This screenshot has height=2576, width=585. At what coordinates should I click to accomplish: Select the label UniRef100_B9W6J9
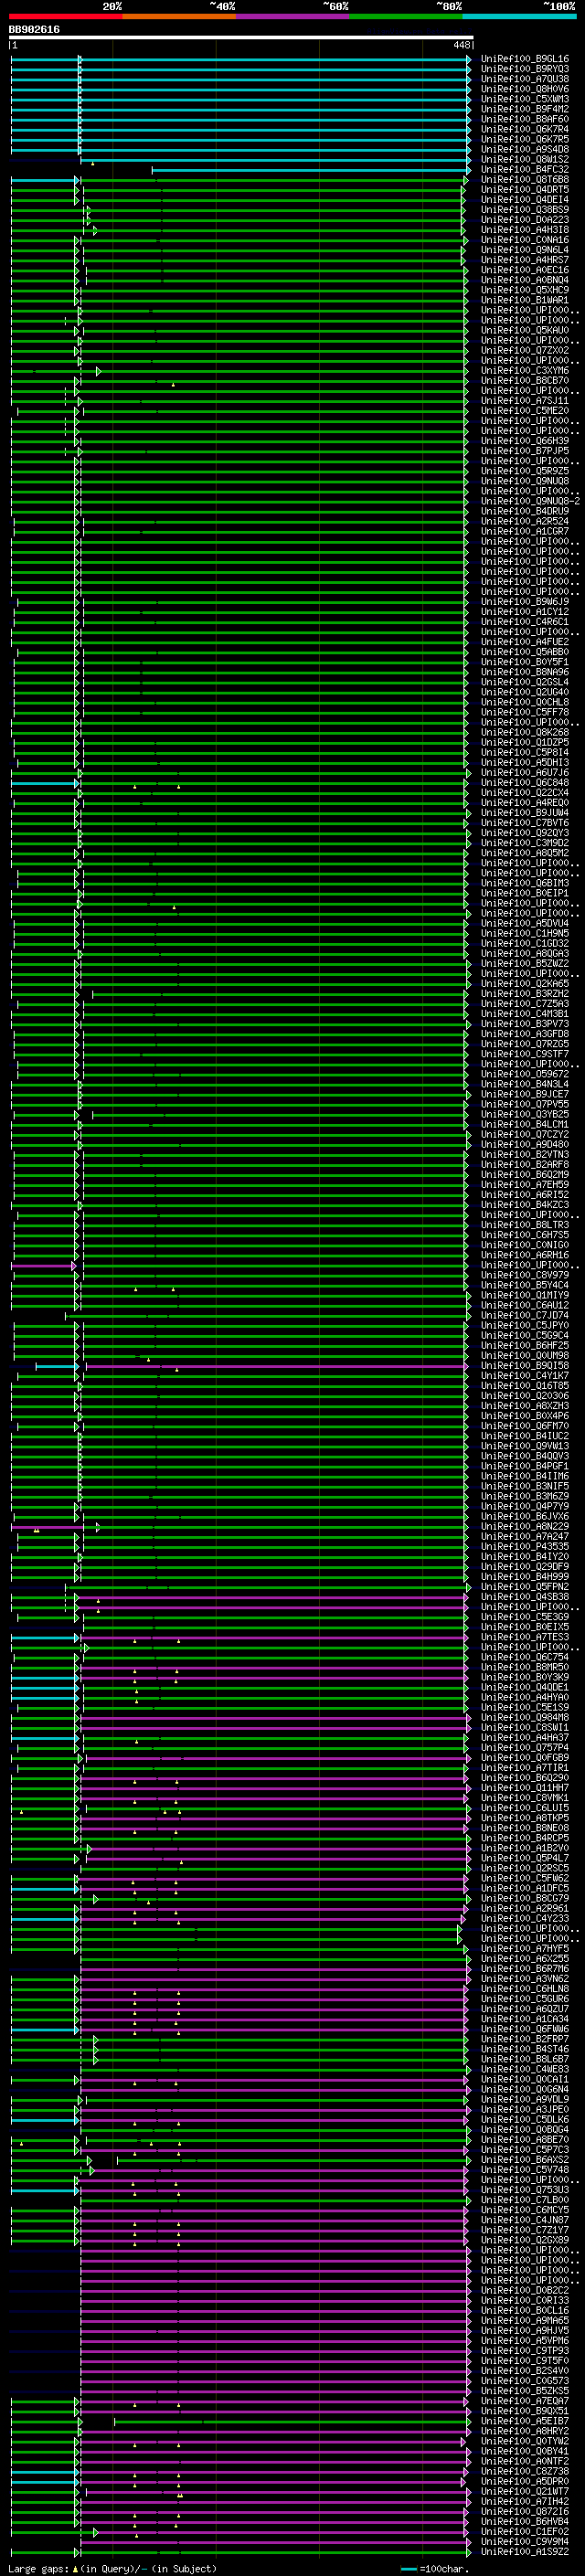pos(525,602)
